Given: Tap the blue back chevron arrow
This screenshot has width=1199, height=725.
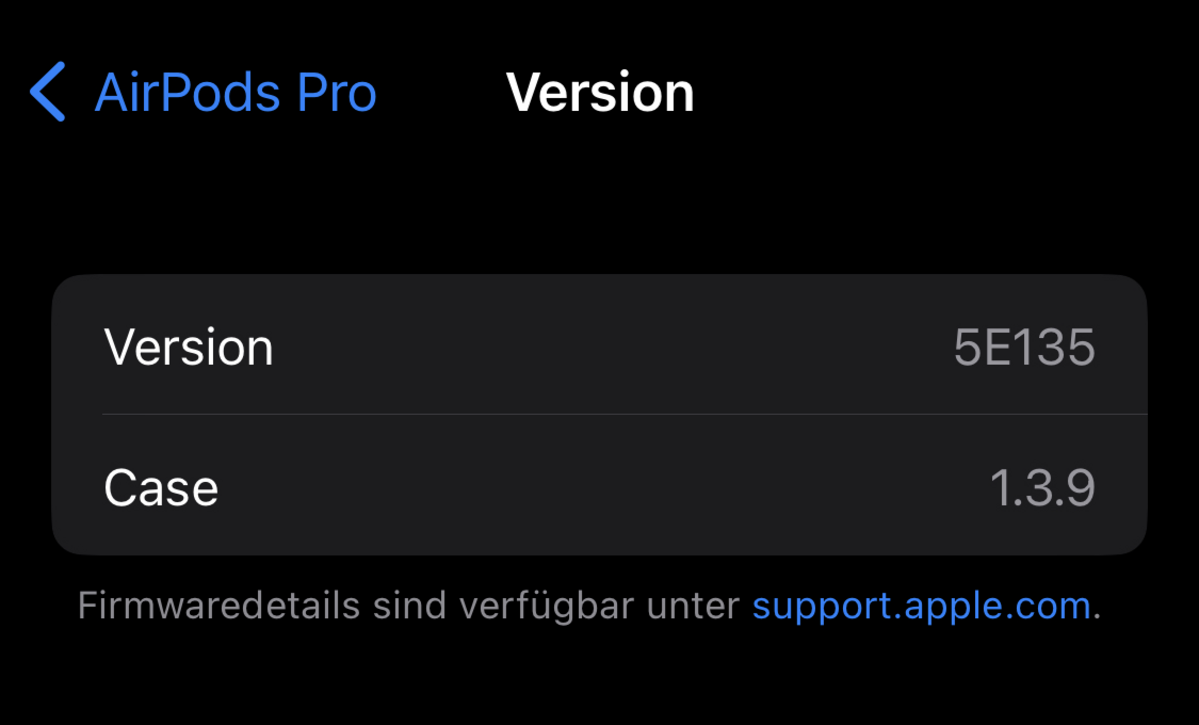Looking at the screenshot, I should point(47,92).
